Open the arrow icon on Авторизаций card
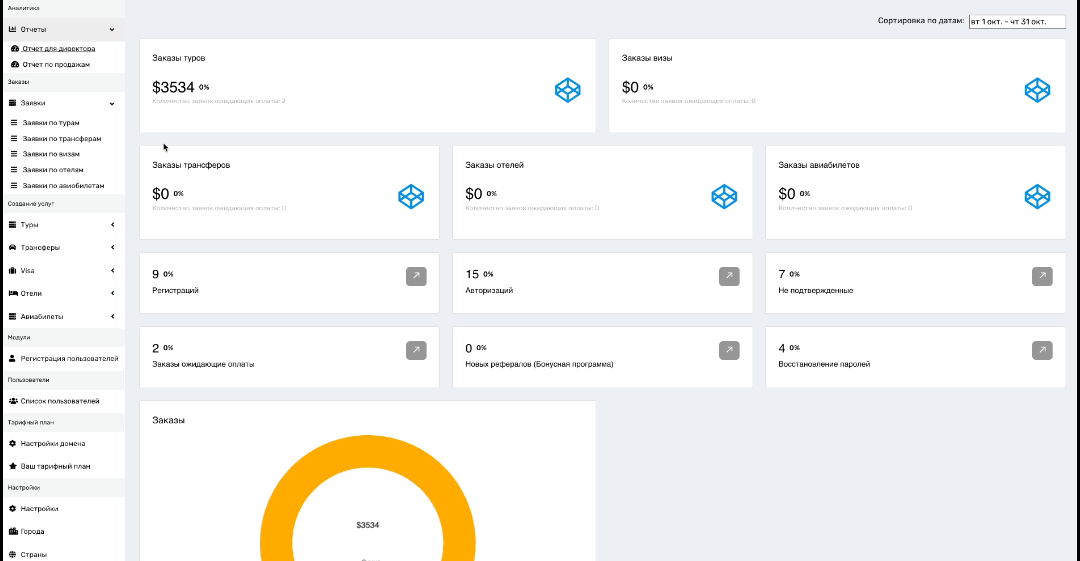This screenshot has width=1080, height=561. click(x=729, y=276)
